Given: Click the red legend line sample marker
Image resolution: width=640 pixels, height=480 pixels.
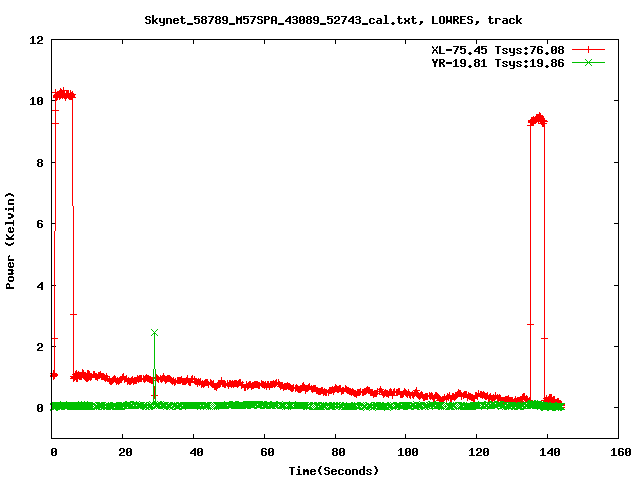Looking at the screenshot, I should point(588,50).
